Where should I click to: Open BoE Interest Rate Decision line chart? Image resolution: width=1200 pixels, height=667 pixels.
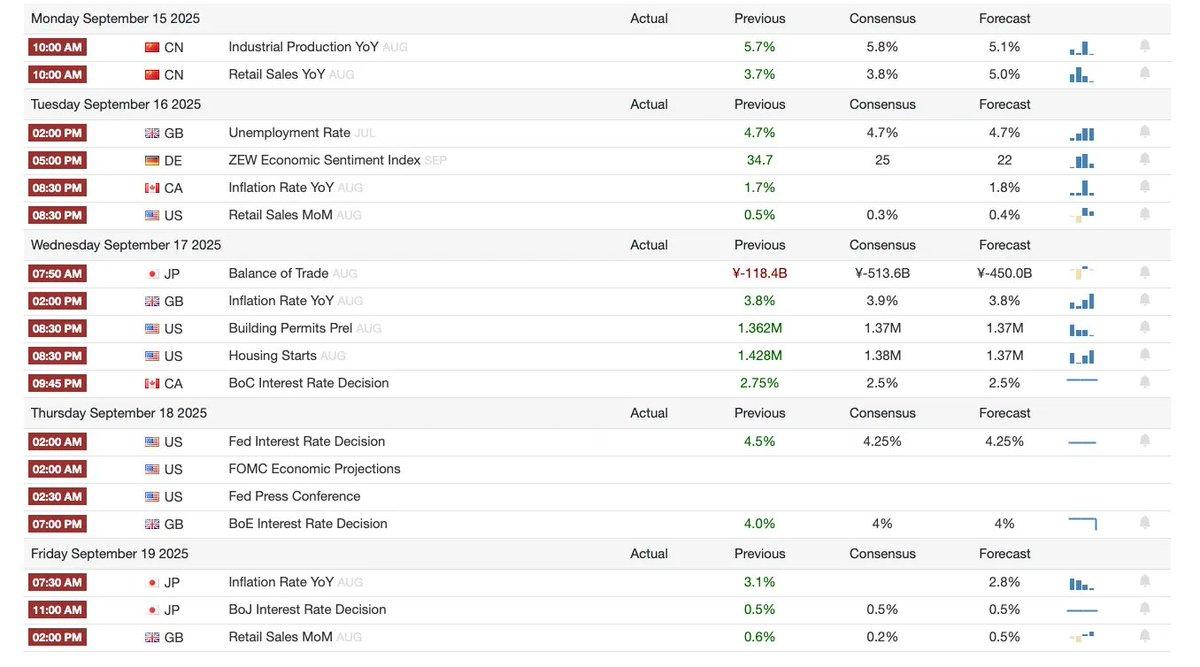pyautogui.click(x=1082, y=523)
